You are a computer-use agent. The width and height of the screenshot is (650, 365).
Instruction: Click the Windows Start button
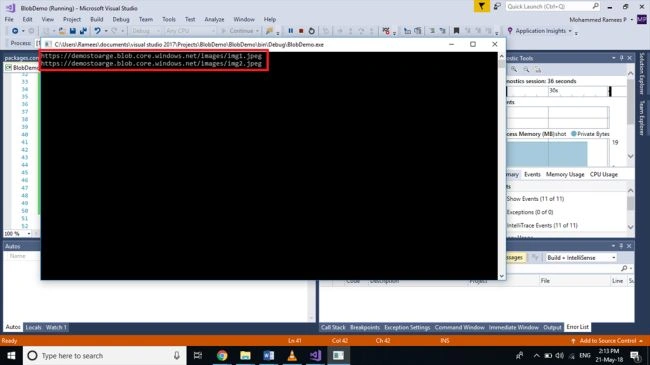(x=11, y=355)
